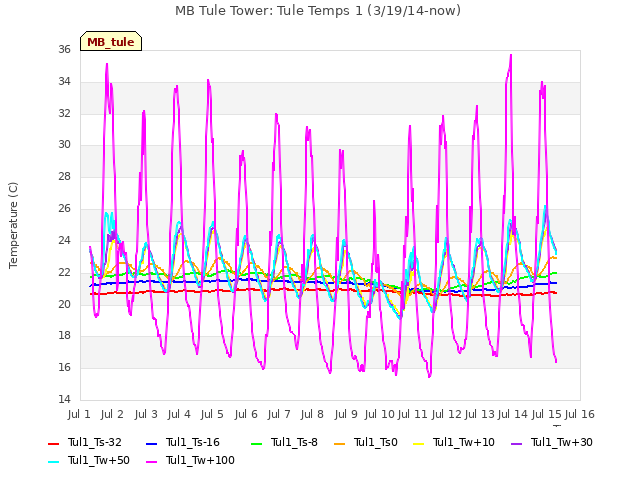Select the Tul1_Tw+10 legend label
The width and height of the screenshot is (640, 480).
(464, 442)
